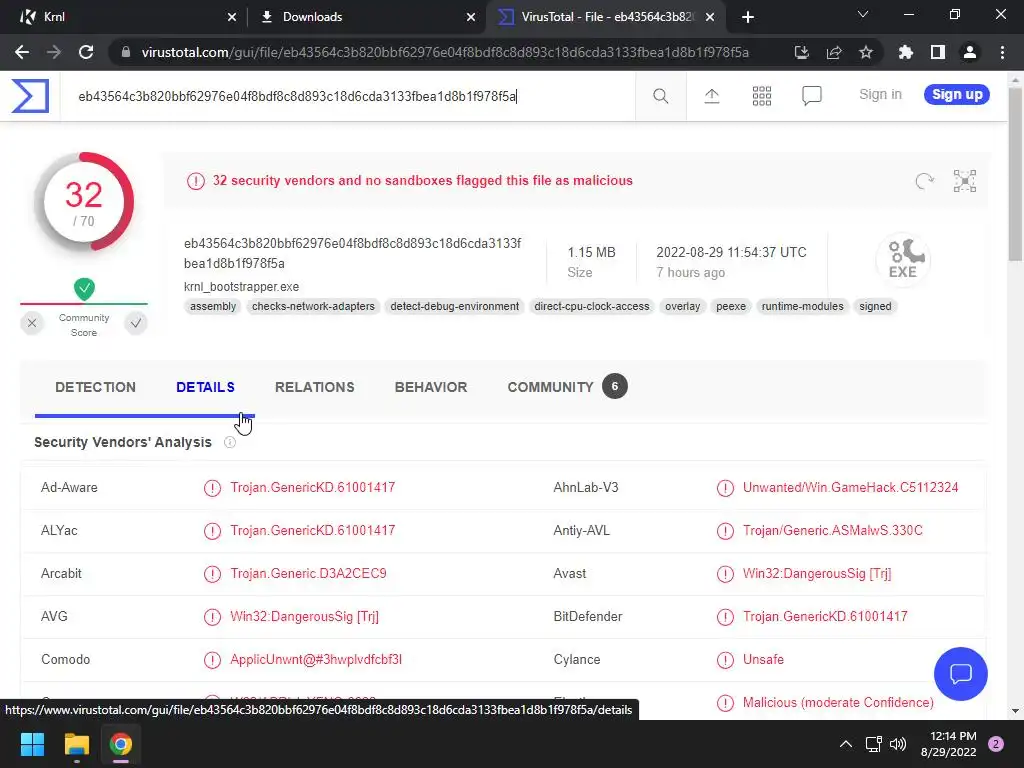Viewport: 1024px width, 768px height.
Task: Vote positive with community check button
Action: 136,323
